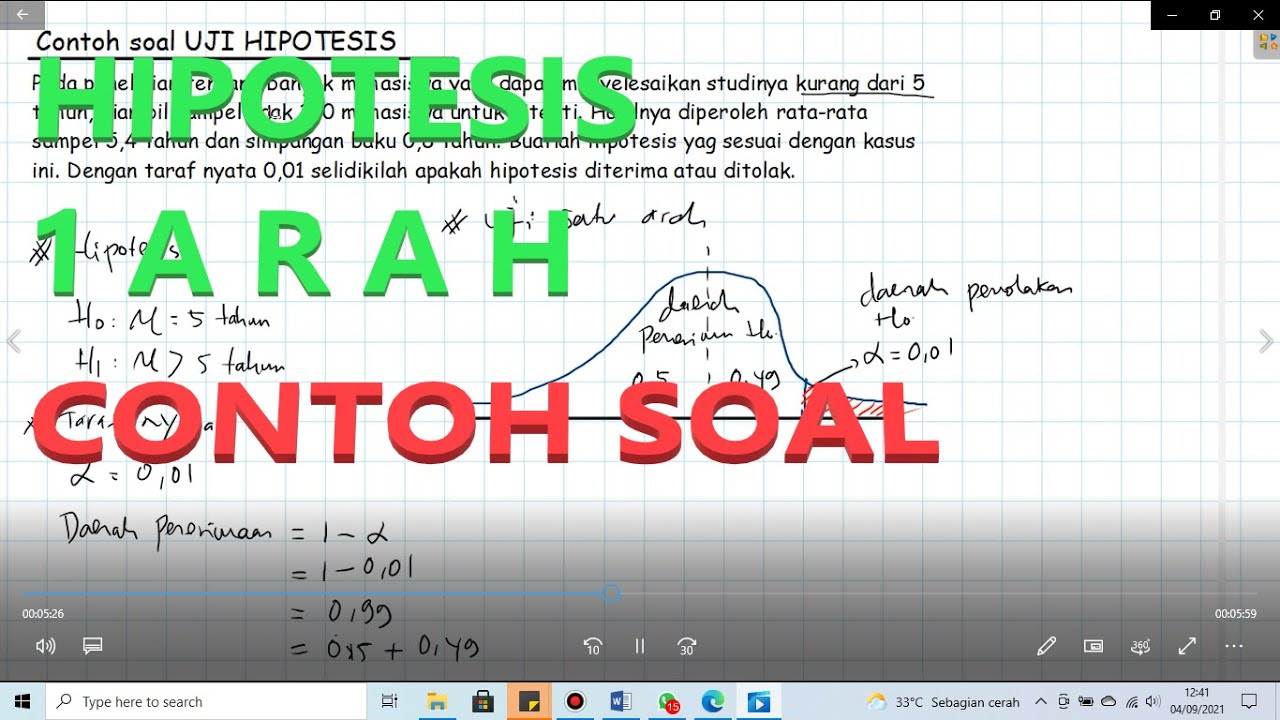
Task: Open WhatsApp with 15 notifications
Action: 667,702
